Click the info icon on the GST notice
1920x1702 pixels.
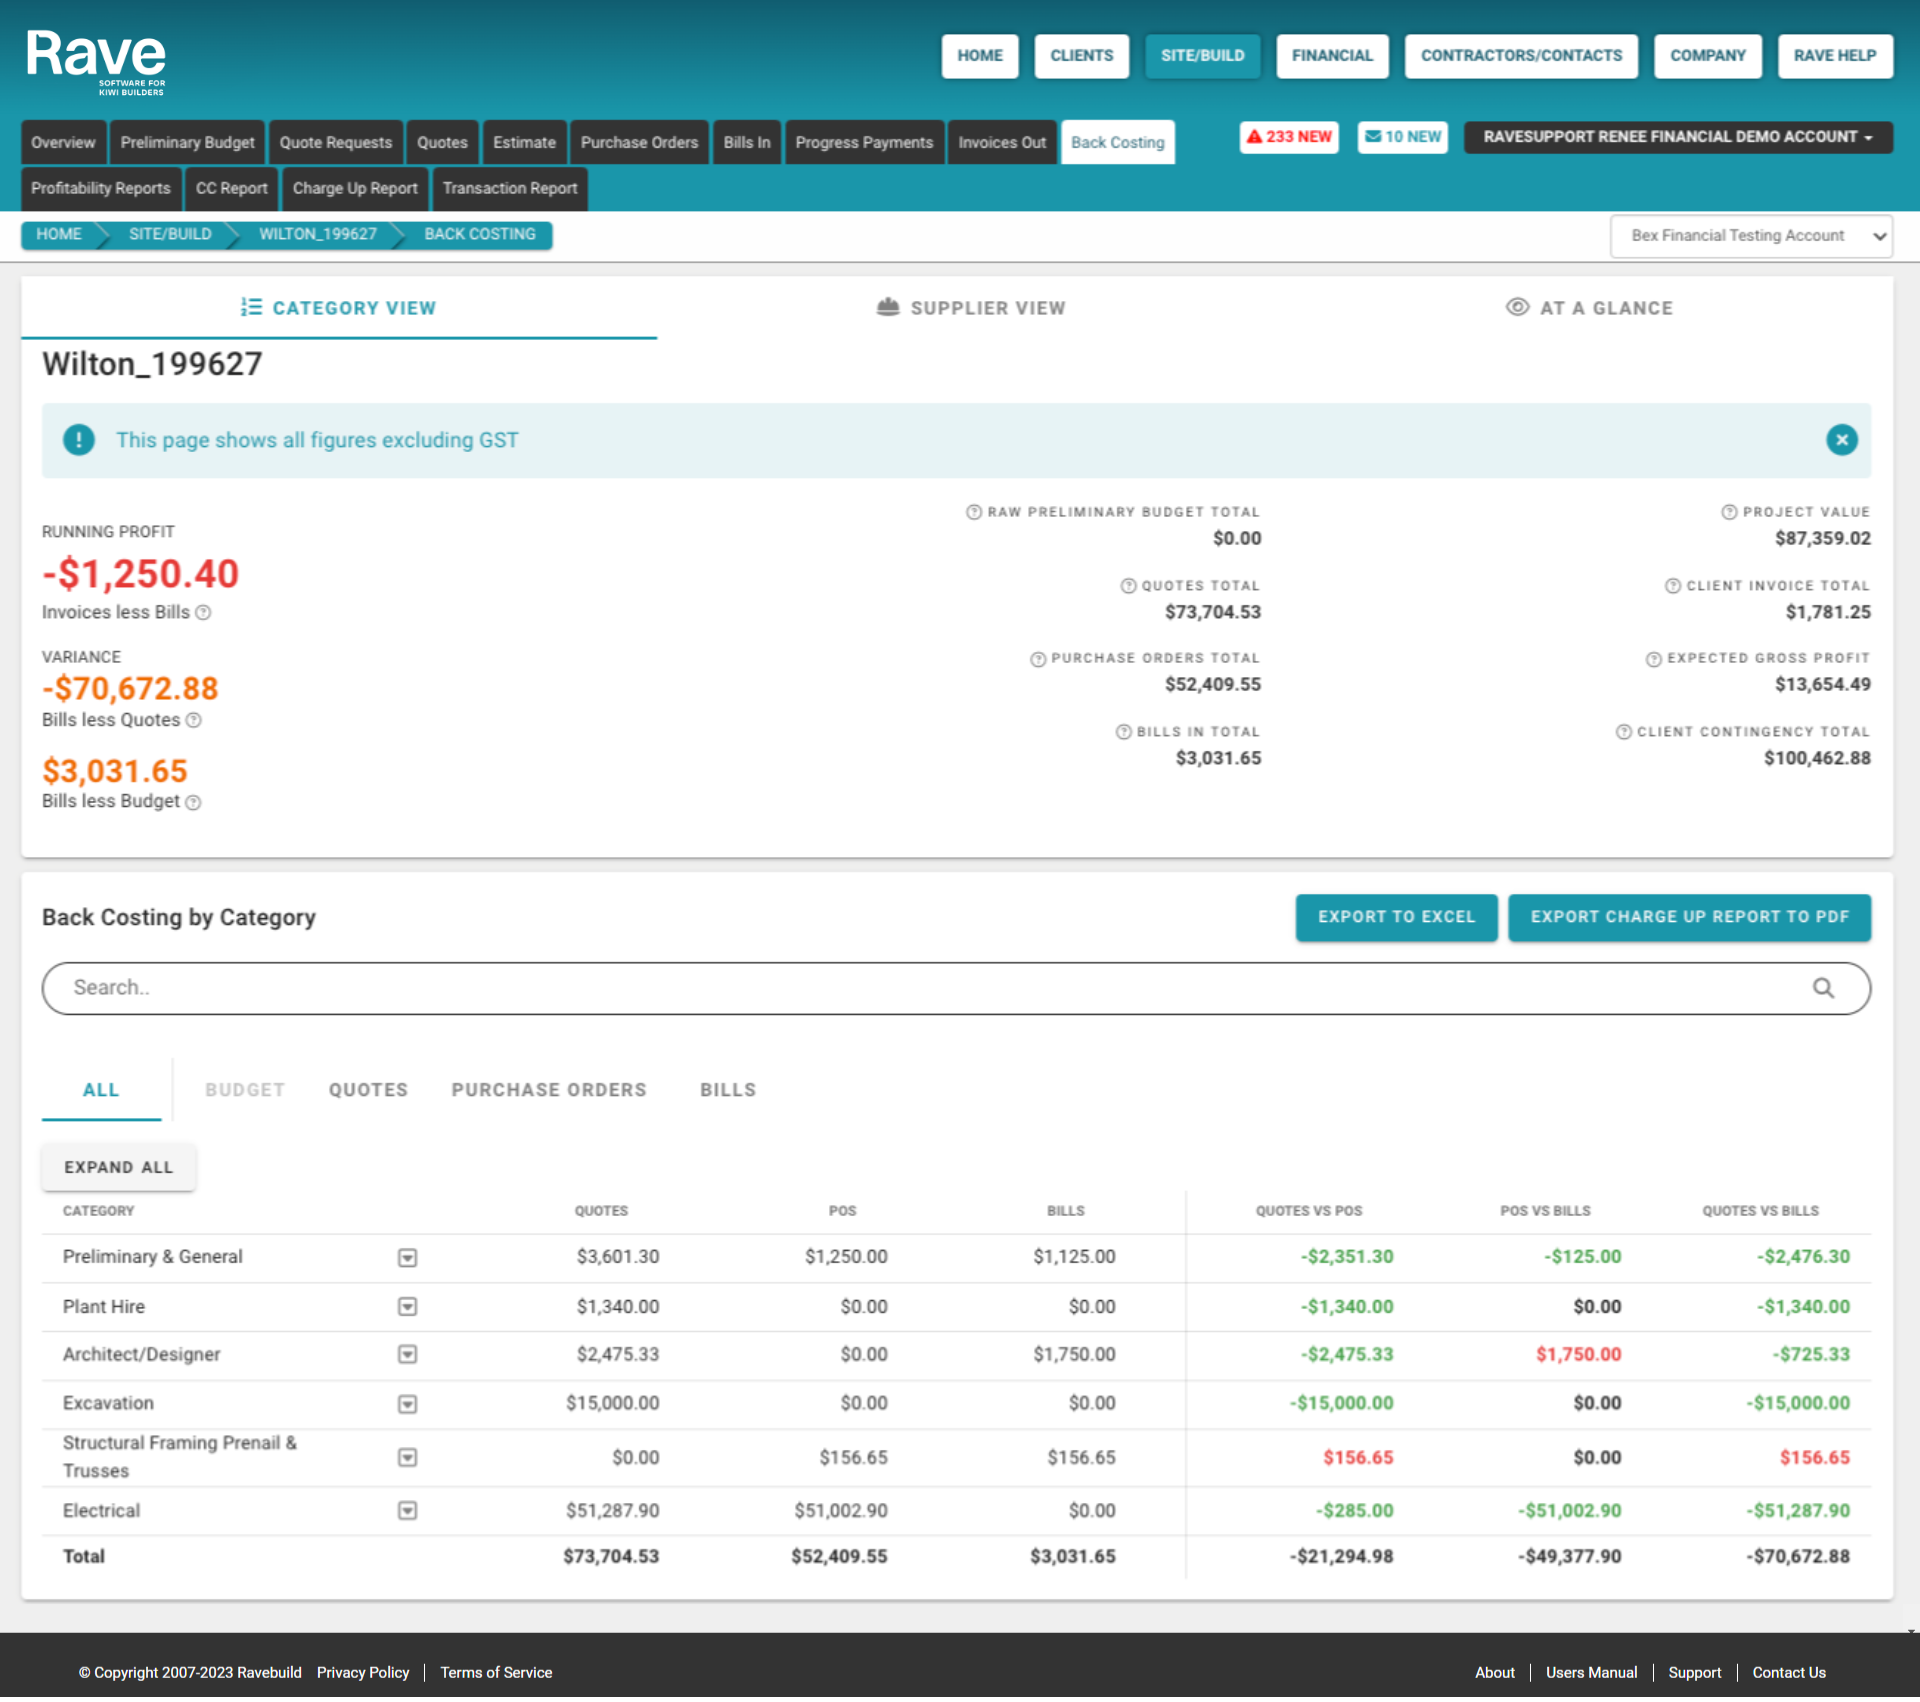tap(78, 440)
